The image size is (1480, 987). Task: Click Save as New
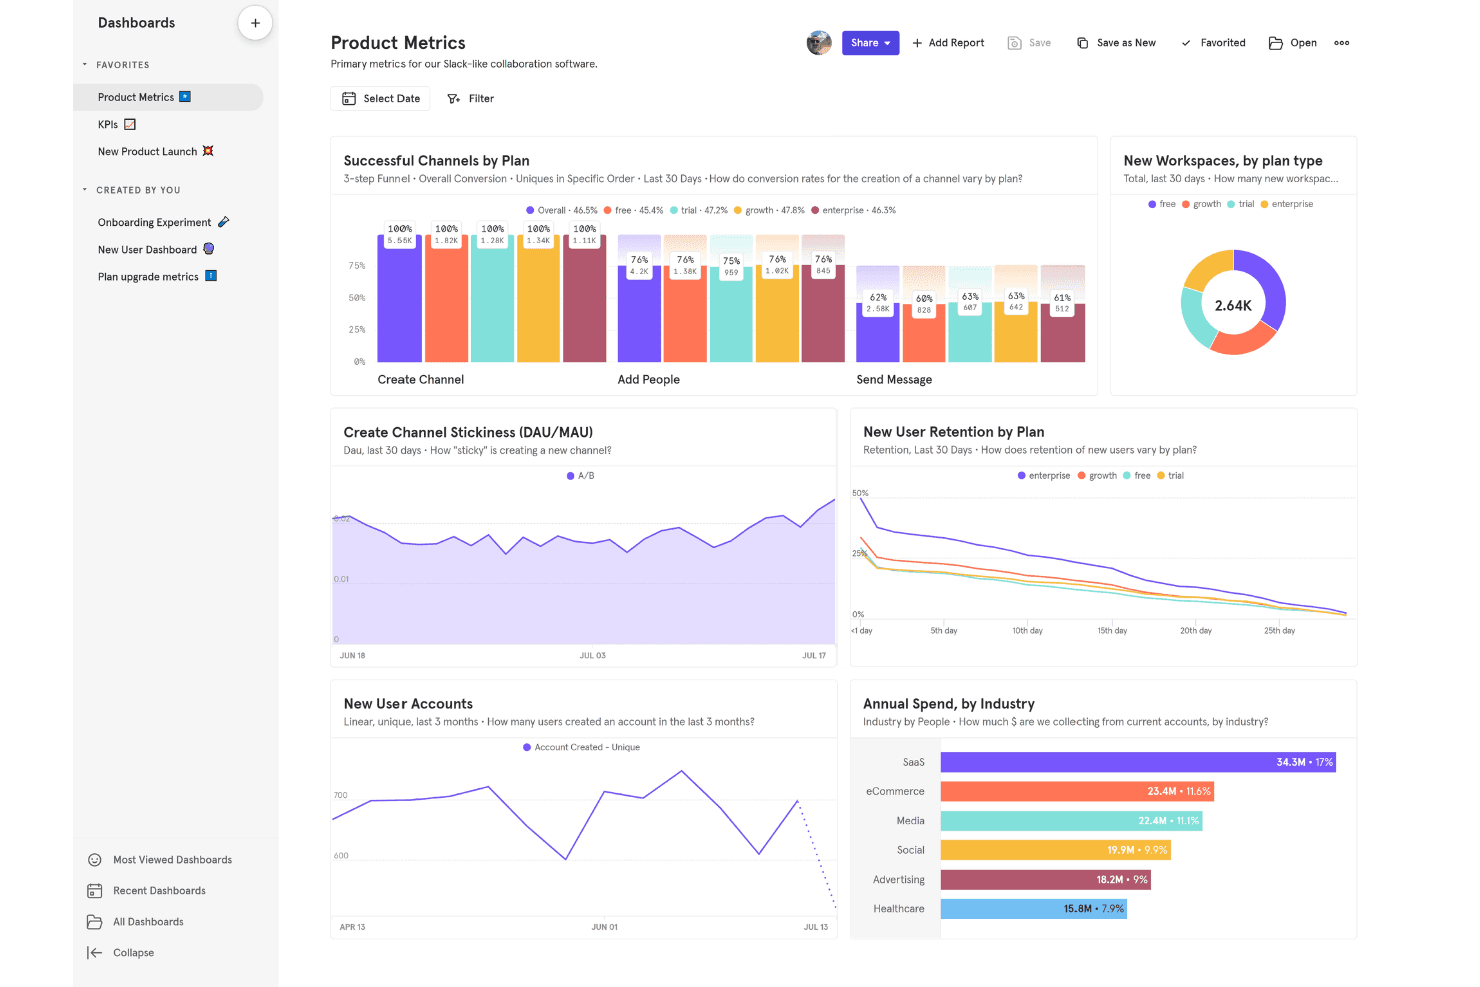(x=1116, y=43)
